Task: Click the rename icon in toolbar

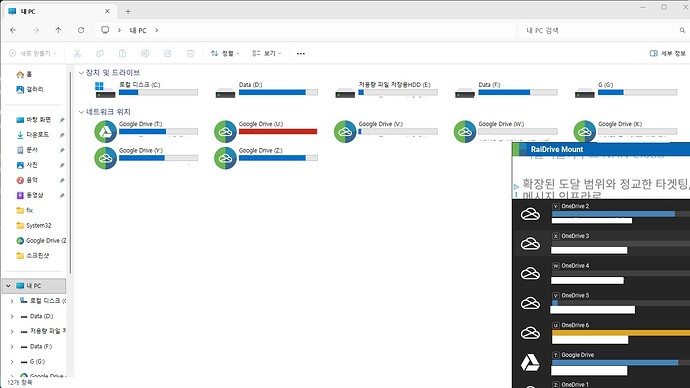Action: (145, 53)
